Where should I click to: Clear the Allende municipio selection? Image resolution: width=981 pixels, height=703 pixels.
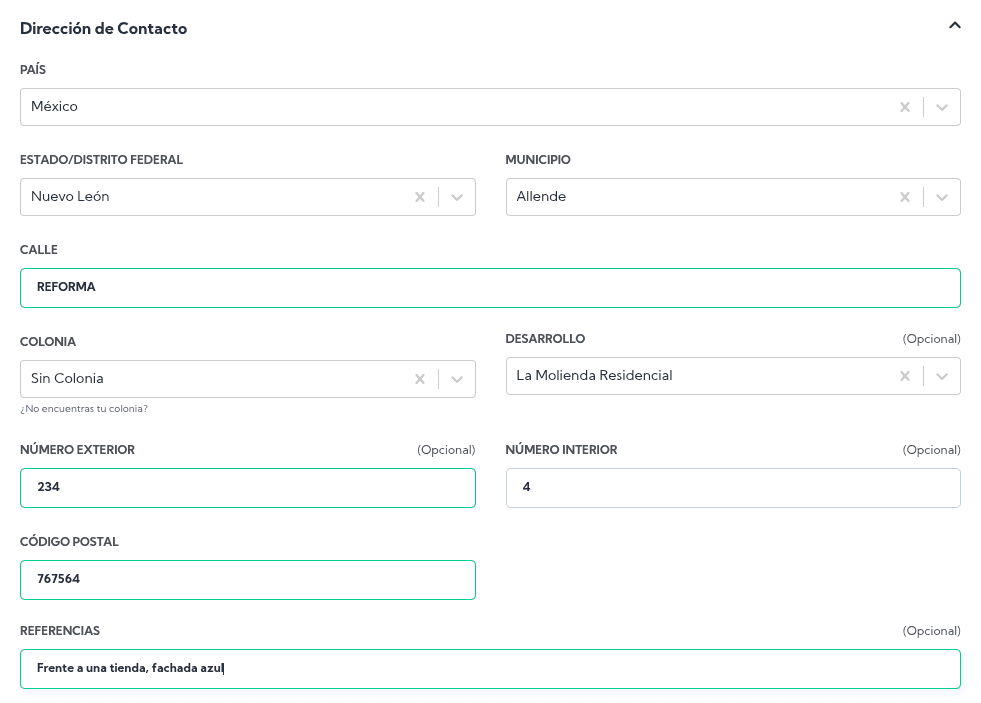(904, 197)
